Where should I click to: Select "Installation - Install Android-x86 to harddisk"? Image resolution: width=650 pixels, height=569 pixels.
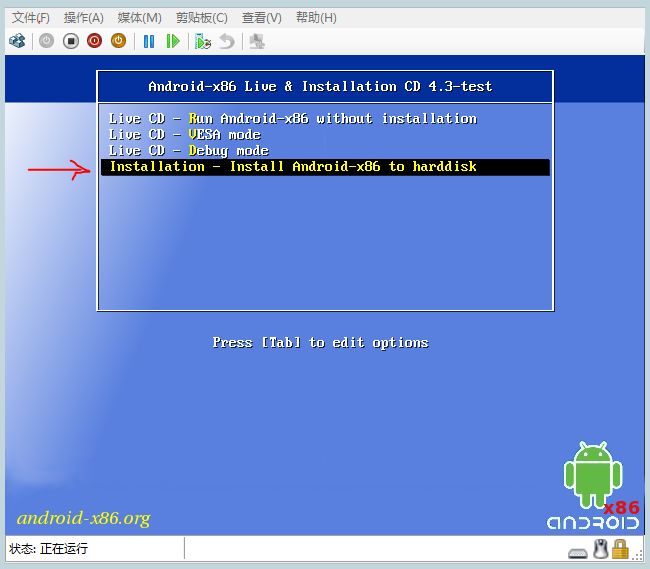[325, 167]
